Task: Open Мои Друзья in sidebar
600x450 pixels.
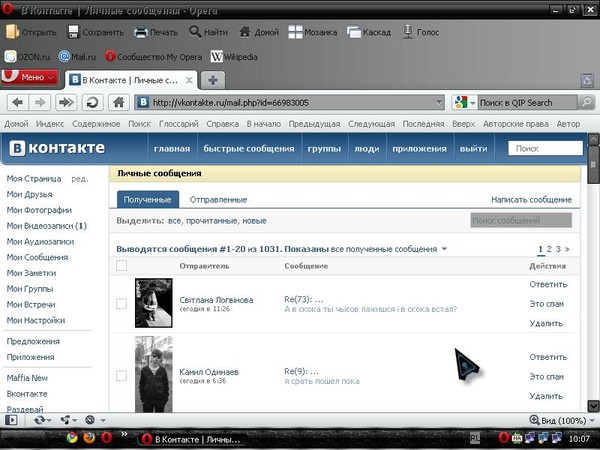Action: pos(29,194)
